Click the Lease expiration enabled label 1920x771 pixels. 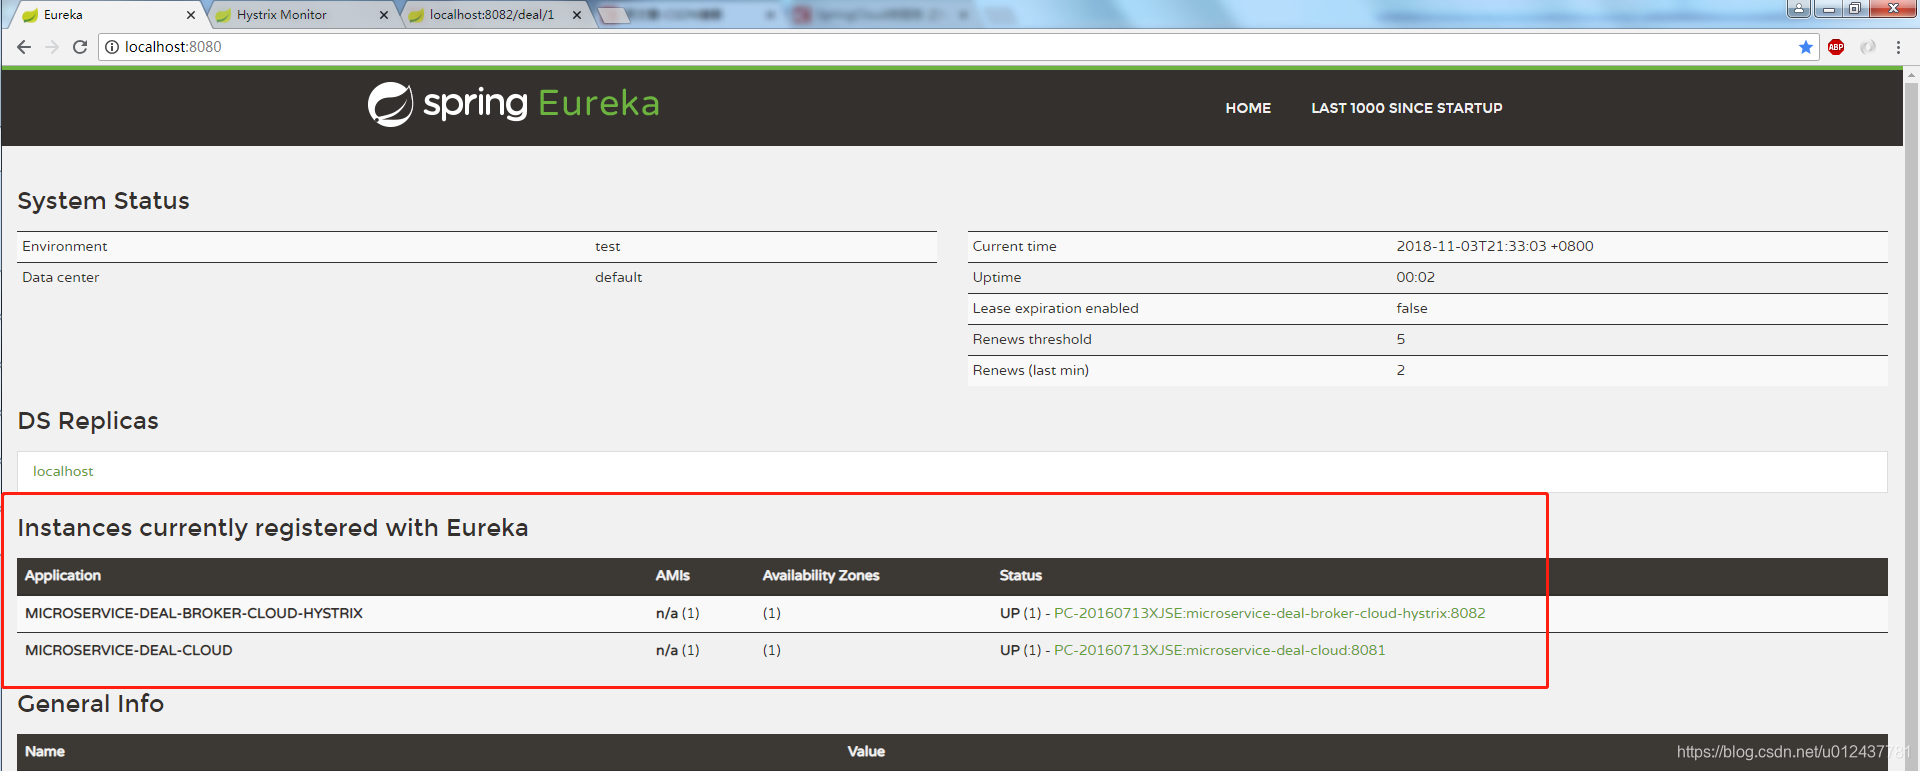(1056, 308)
